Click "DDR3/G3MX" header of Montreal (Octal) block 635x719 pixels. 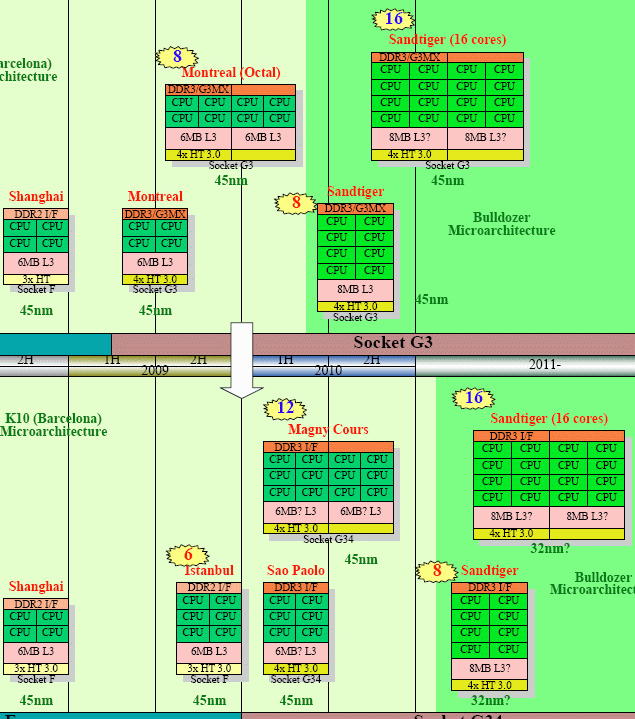click(x=198, y=89)
